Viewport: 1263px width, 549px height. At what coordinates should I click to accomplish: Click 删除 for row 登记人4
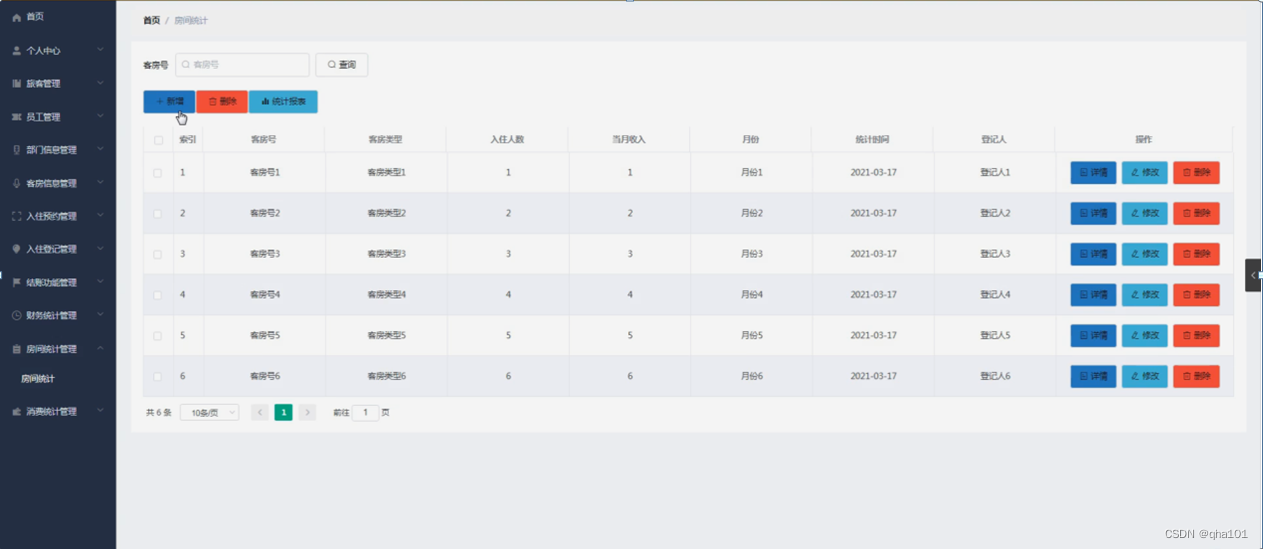(1196, 295)
